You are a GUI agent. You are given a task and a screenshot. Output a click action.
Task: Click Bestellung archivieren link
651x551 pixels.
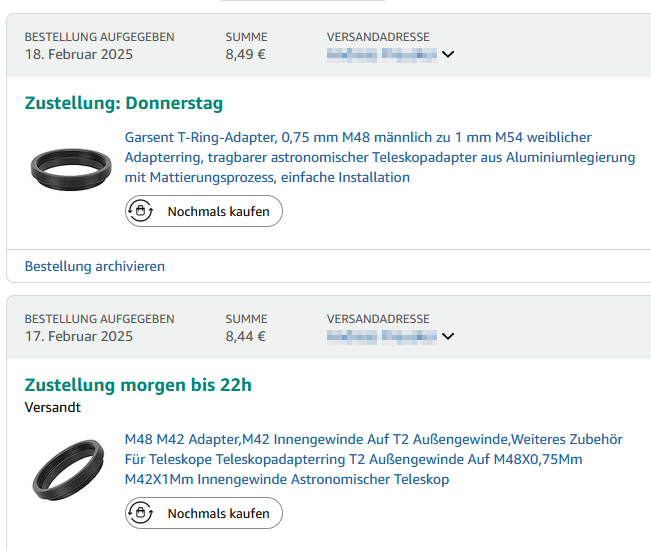[95, 266]
